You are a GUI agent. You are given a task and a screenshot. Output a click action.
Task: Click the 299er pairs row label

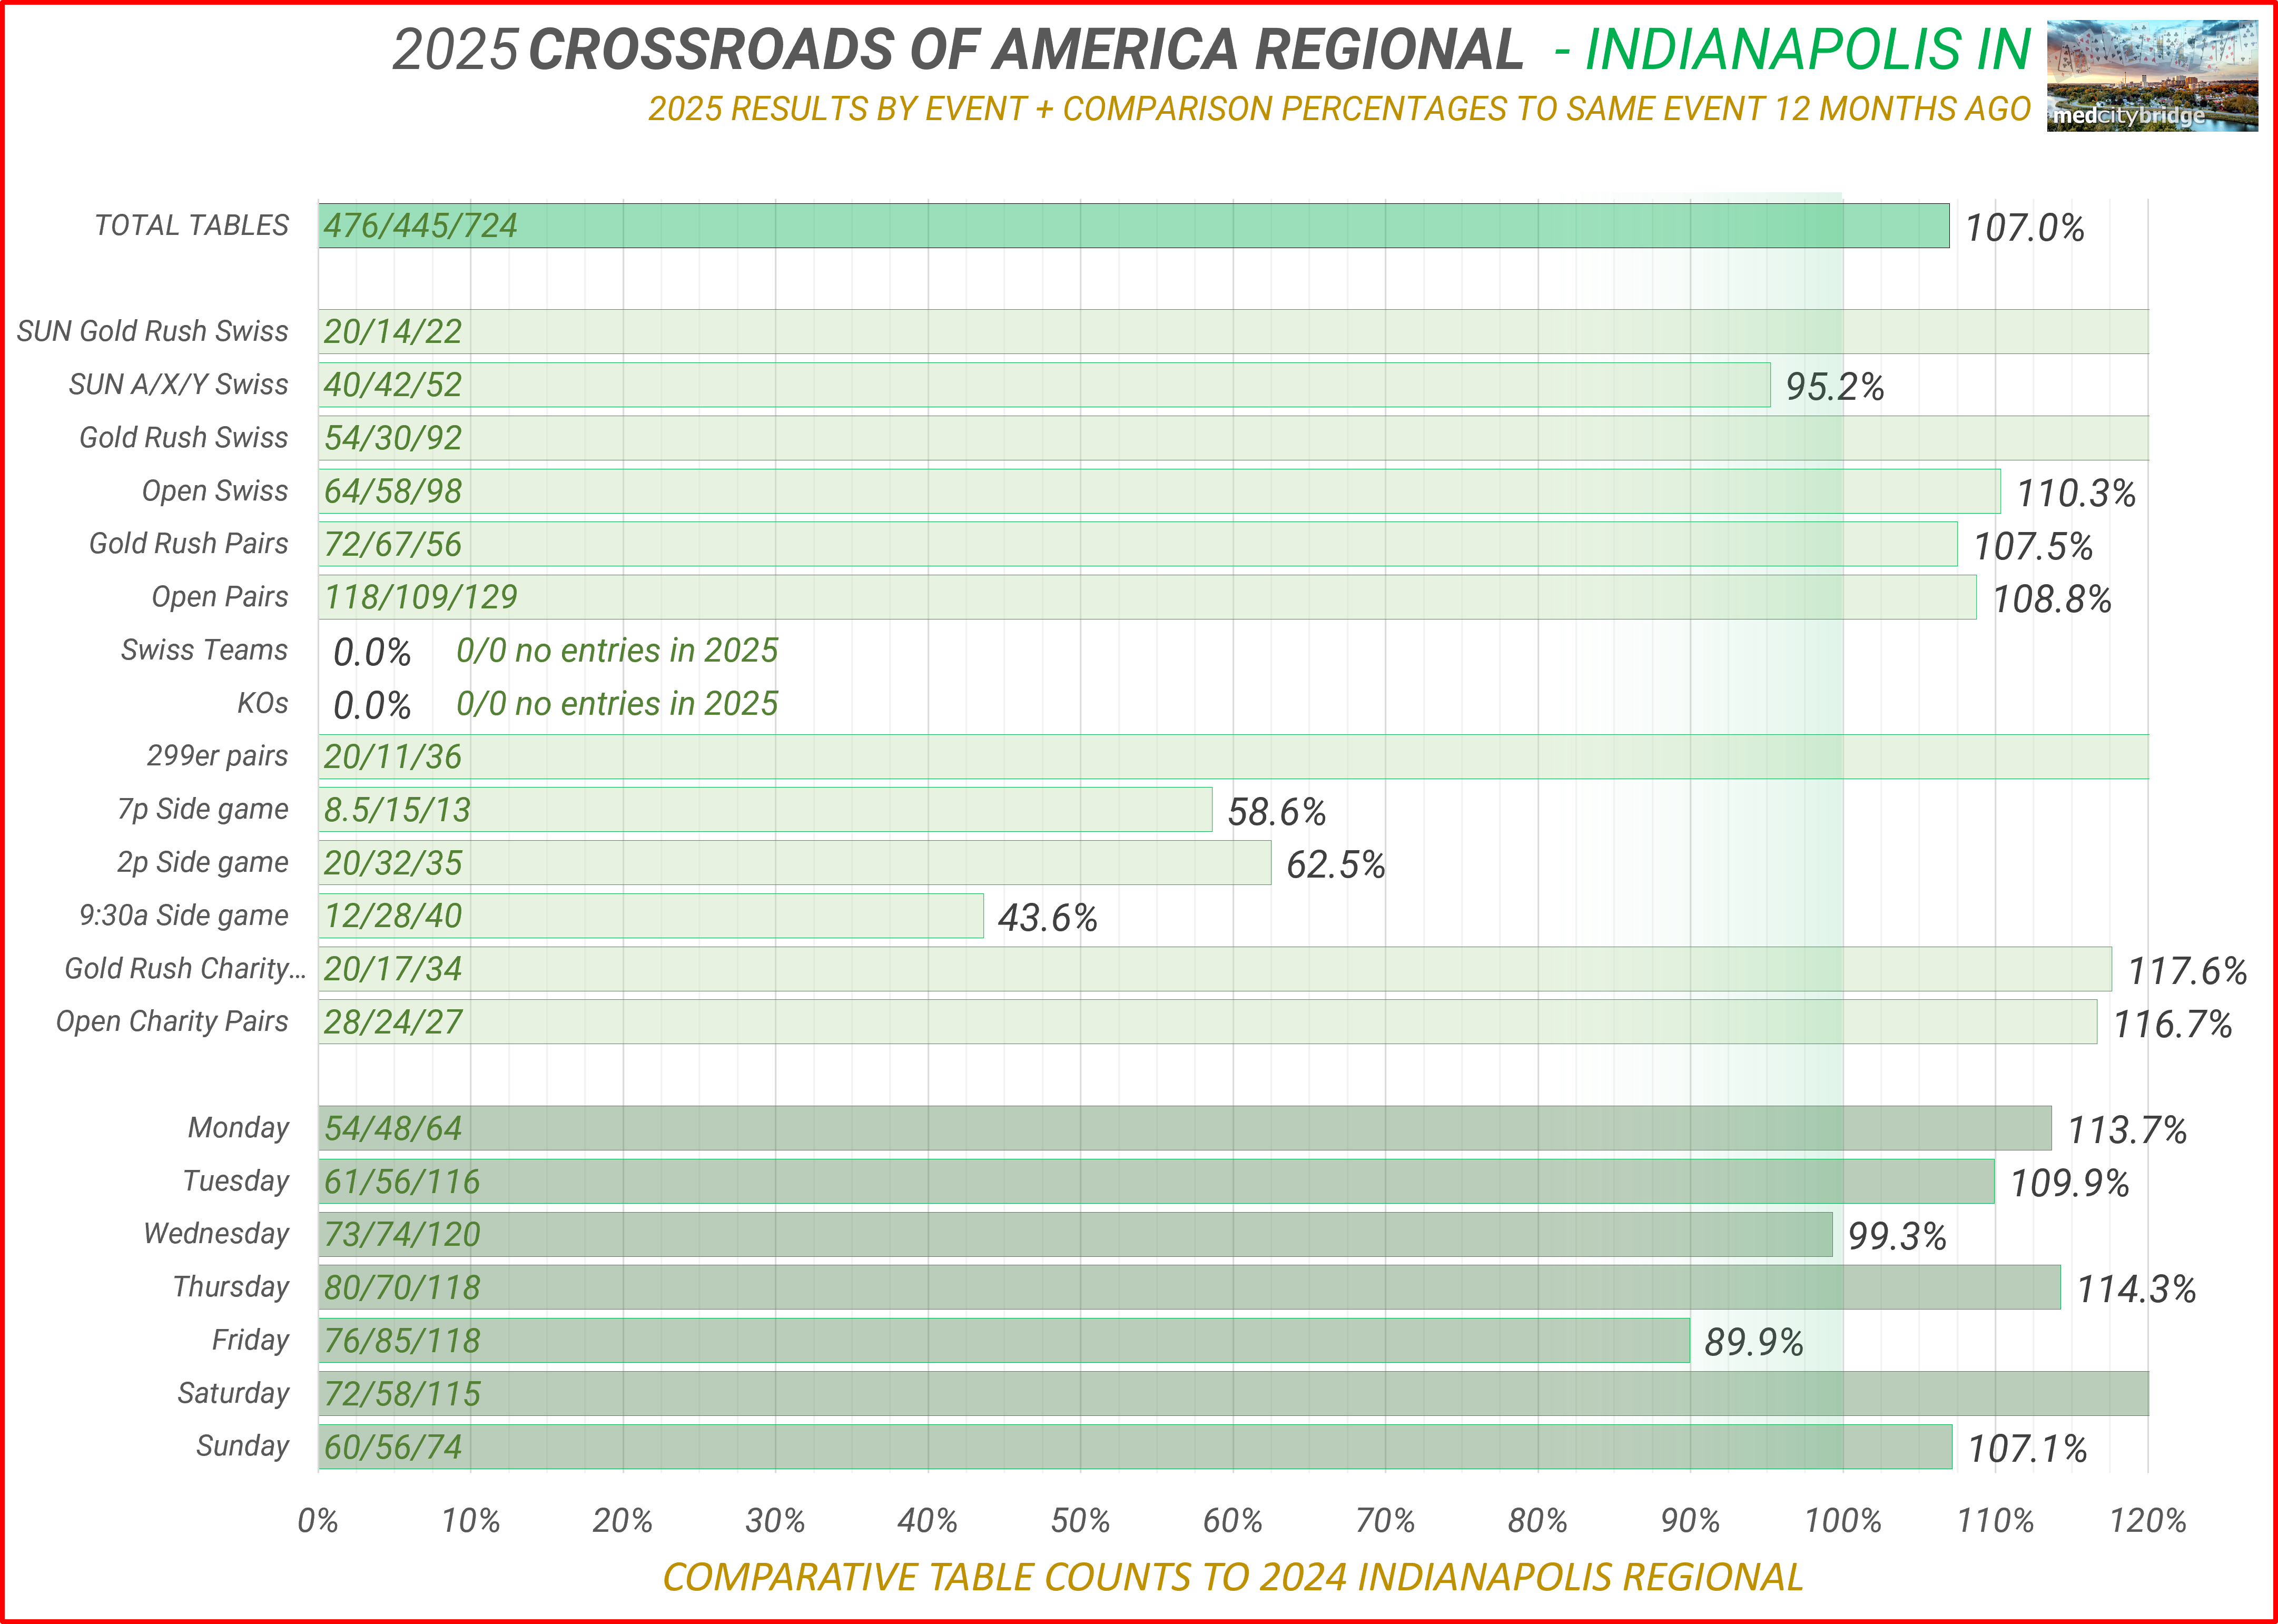point(217,756)
